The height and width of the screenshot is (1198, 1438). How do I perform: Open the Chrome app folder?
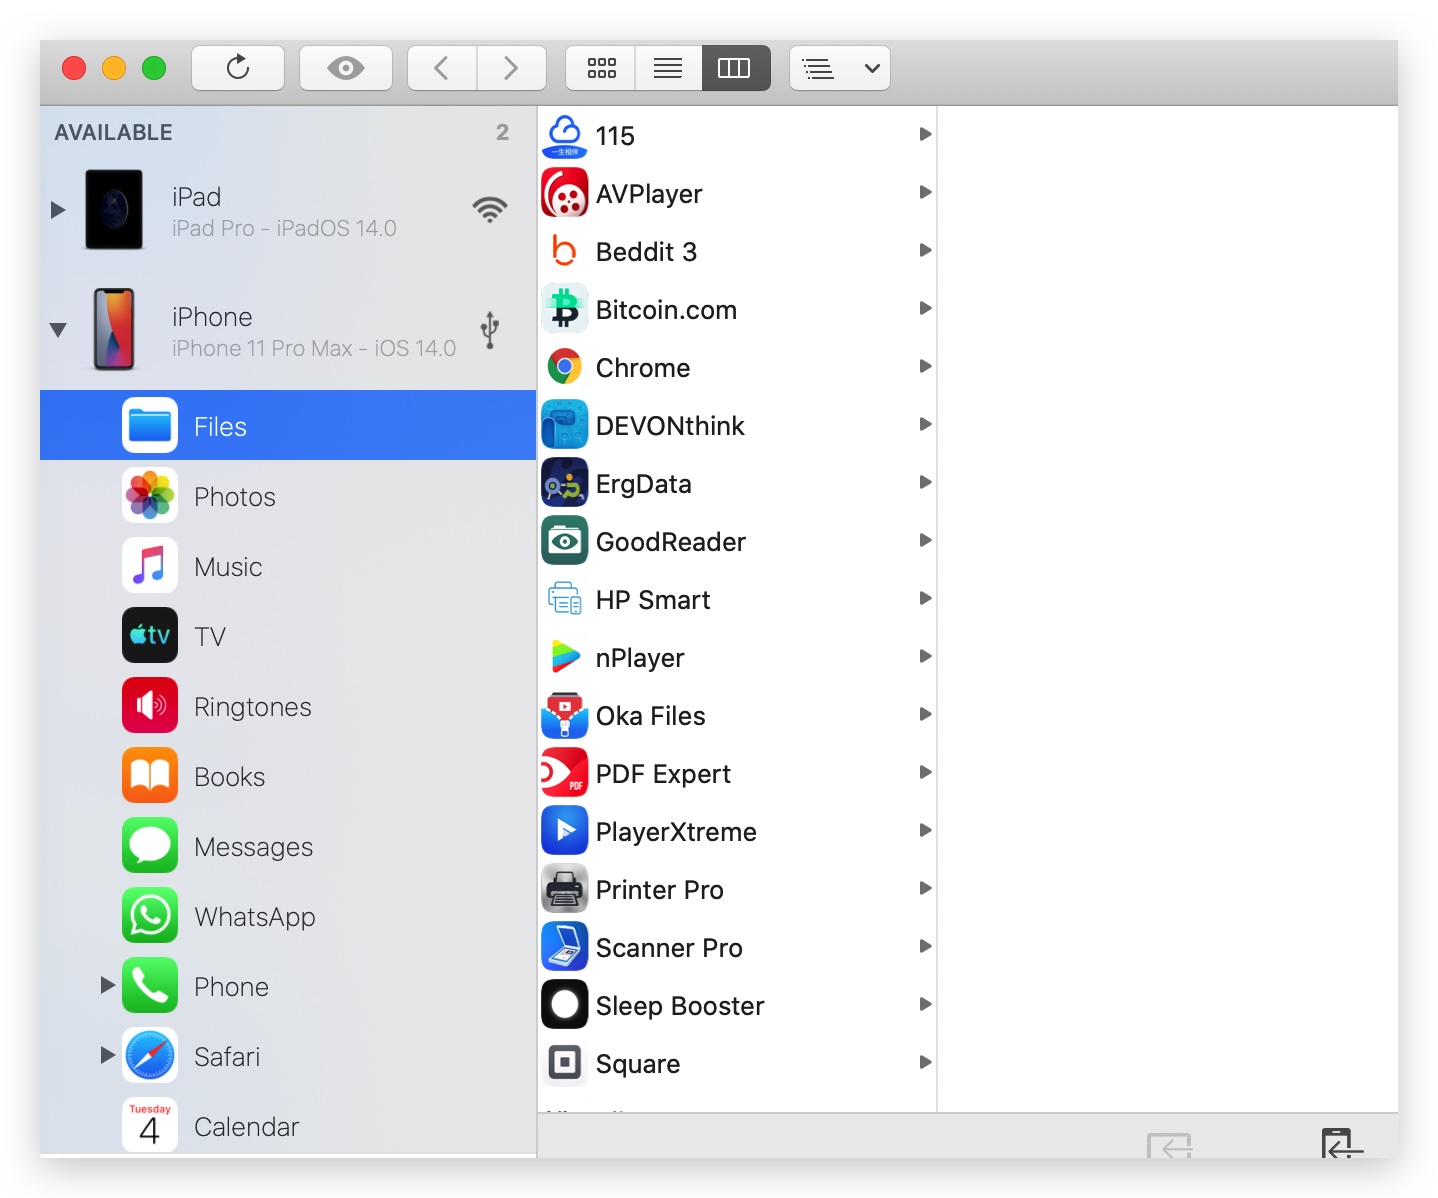pyautogui.click(x=642, y=368)
